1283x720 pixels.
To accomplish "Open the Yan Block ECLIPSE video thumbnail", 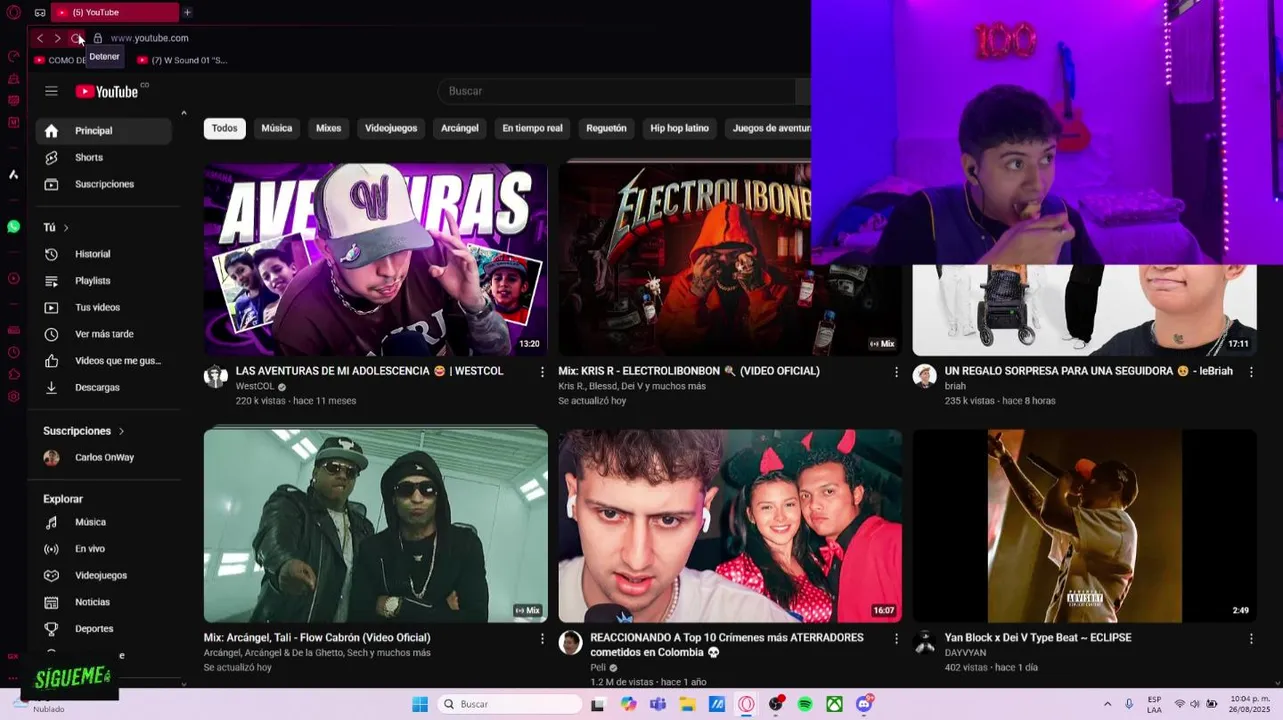I will click(x=1085, y=526).
